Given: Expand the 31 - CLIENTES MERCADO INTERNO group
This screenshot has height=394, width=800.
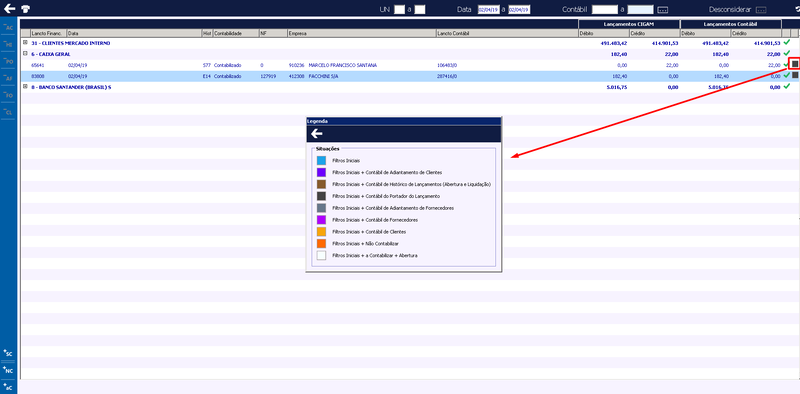Looking at the screenshot, I should pyautogui.click(x=25, y=43).
